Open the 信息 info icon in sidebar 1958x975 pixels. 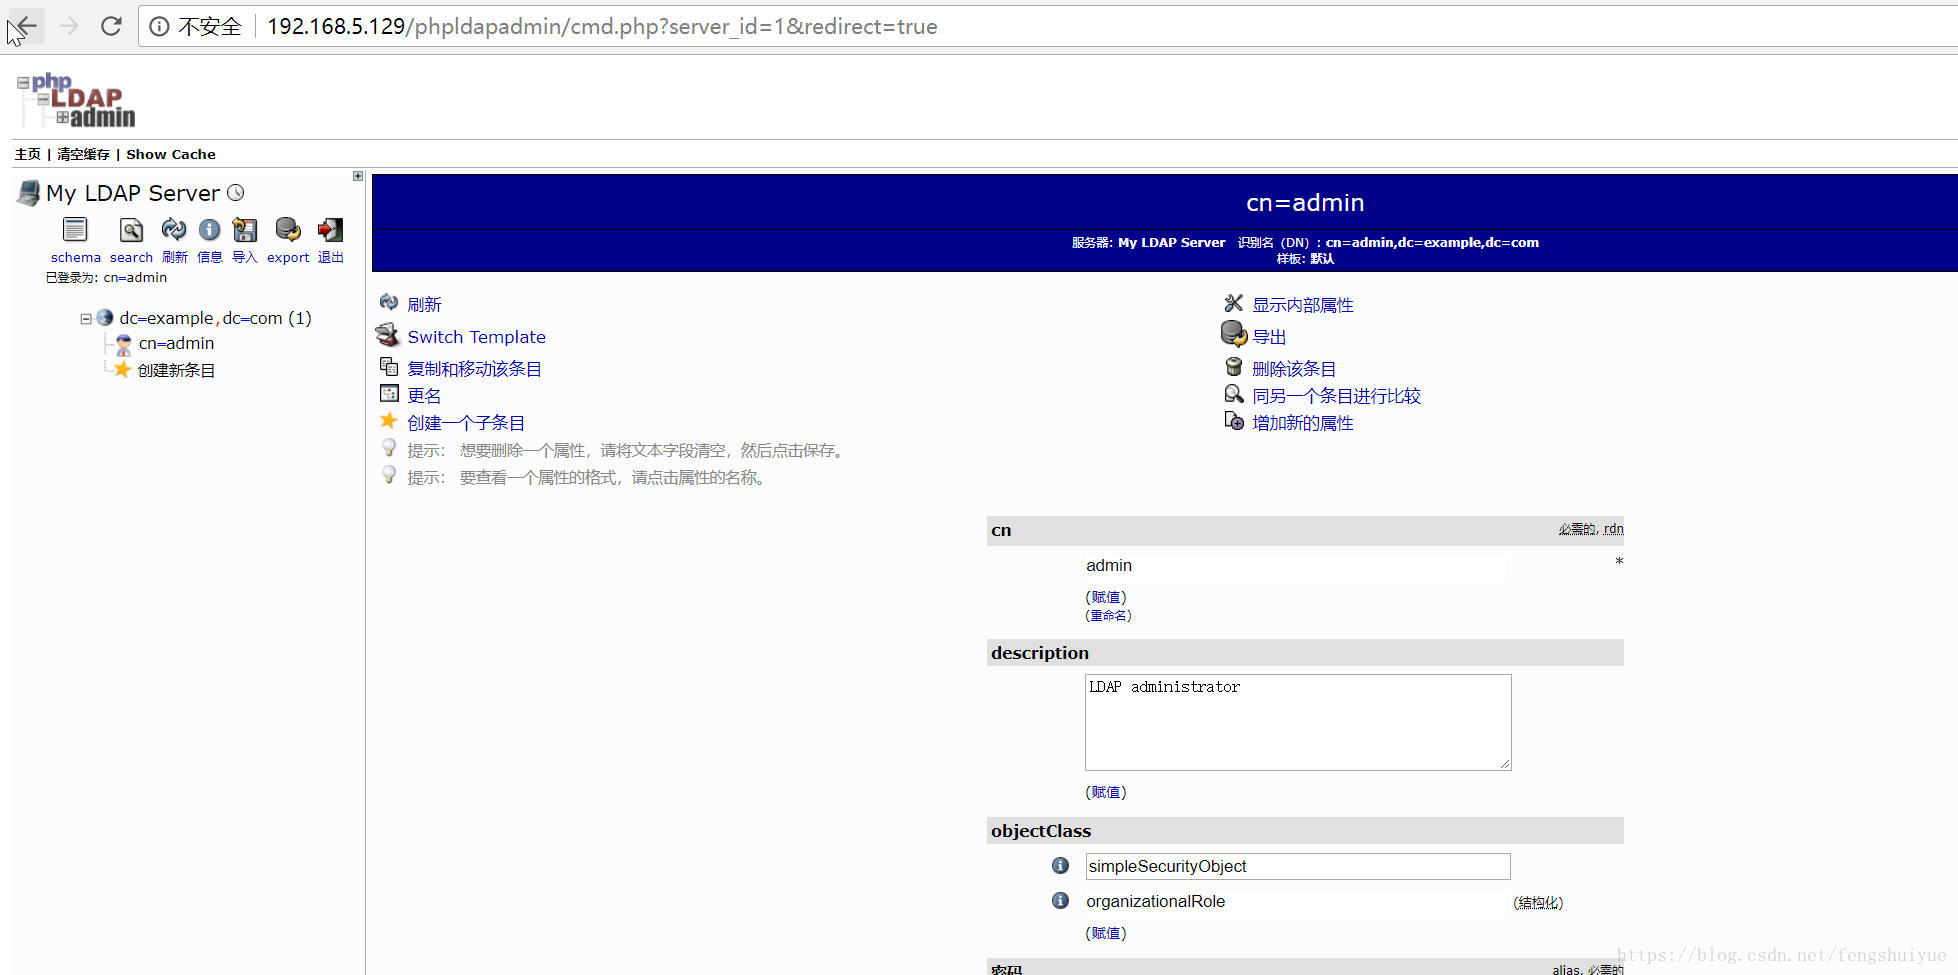pos(209,230)
